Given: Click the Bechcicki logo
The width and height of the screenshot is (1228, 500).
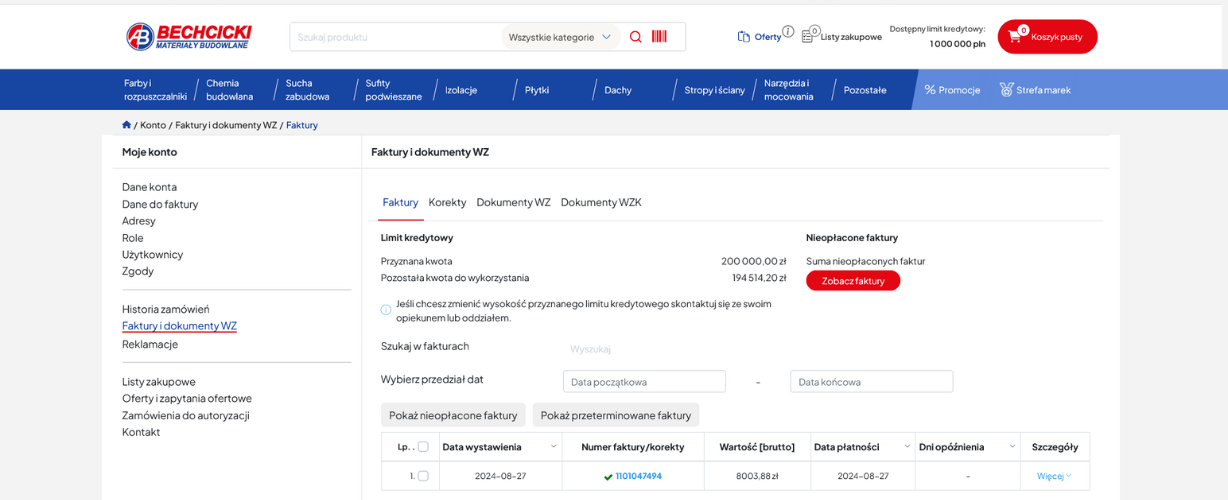Looking at the screenshot, I should click(x=189, y=36).
